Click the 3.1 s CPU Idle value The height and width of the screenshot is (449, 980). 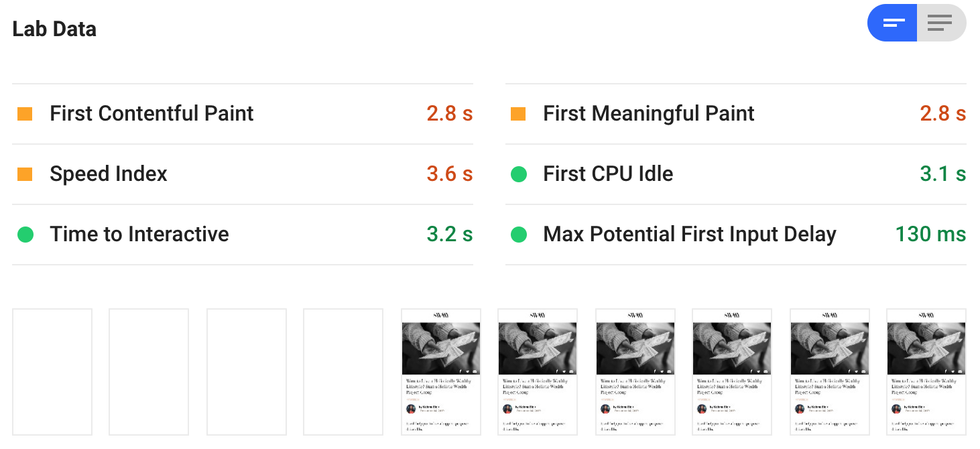(x=942, y=174)
